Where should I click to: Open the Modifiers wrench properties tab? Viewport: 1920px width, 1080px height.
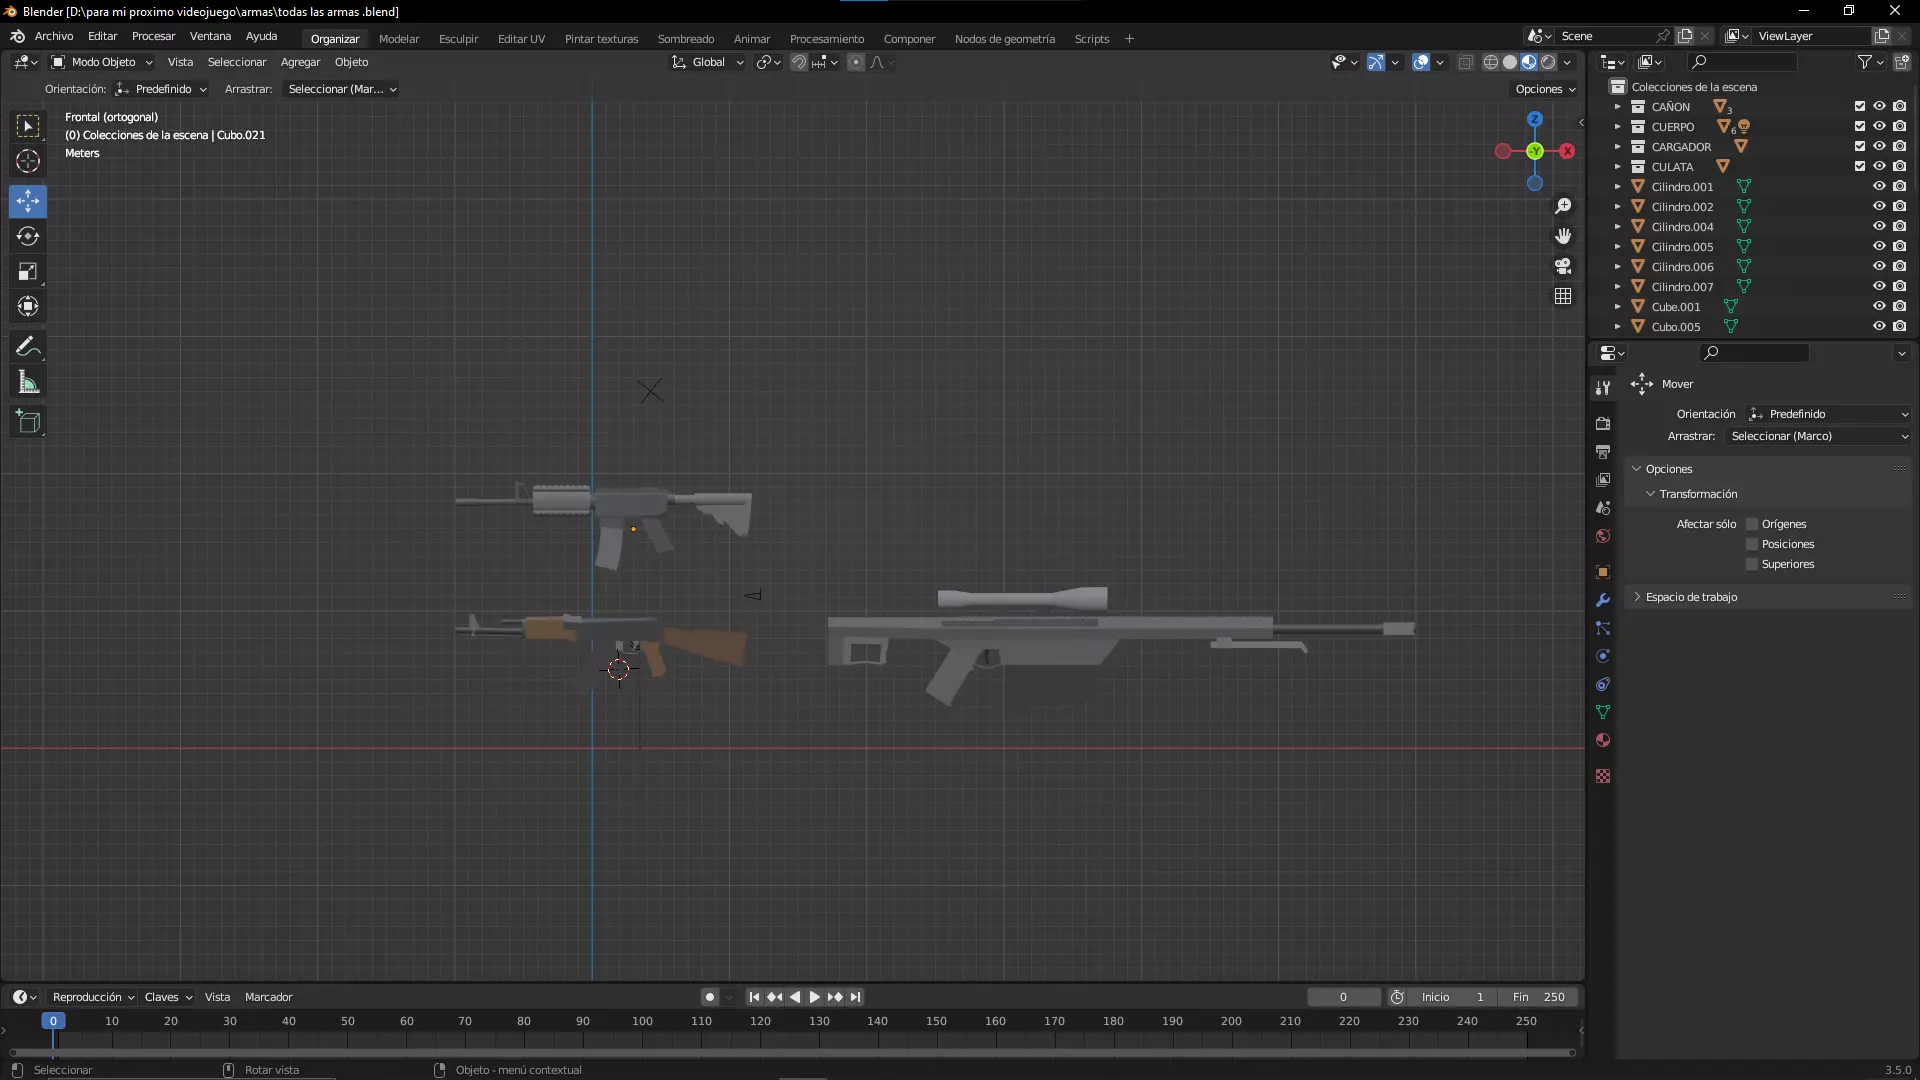(x=1603, y=600)
